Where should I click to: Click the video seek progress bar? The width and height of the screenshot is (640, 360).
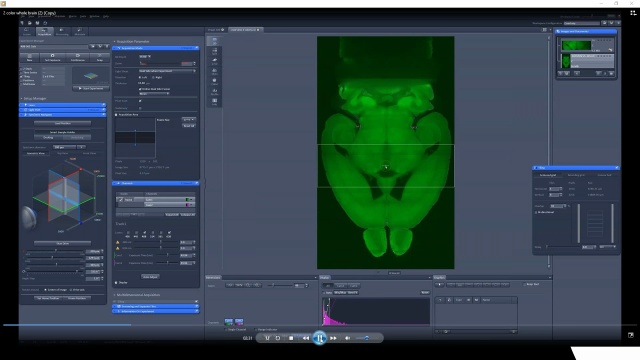320,325
